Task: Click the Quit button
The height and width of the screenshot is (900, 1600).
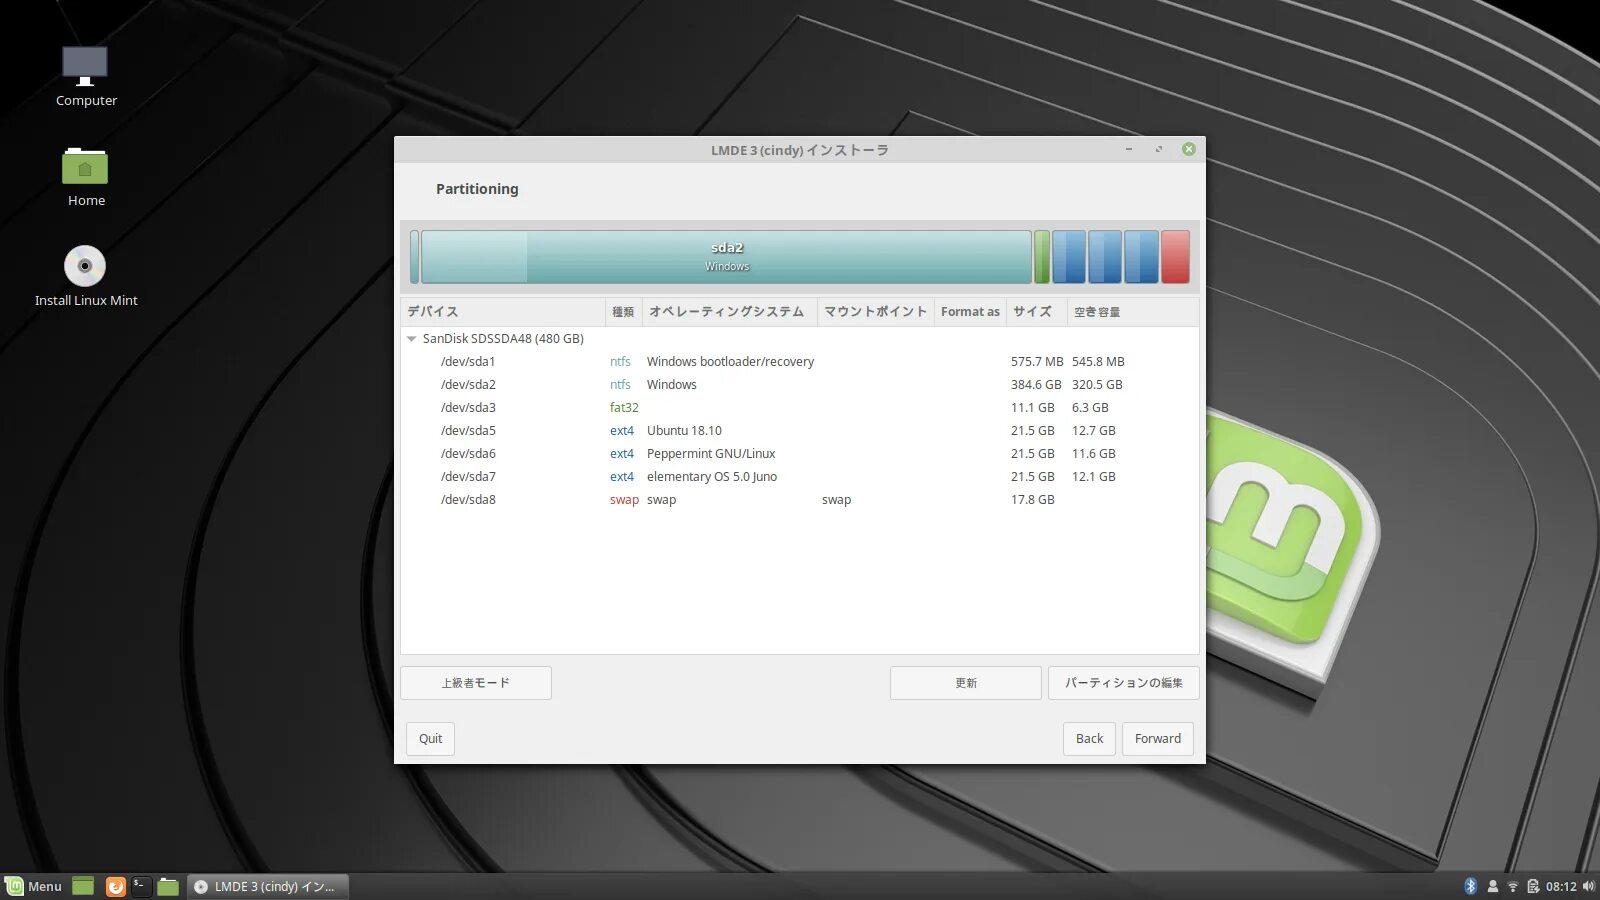Action: [431, 739]
